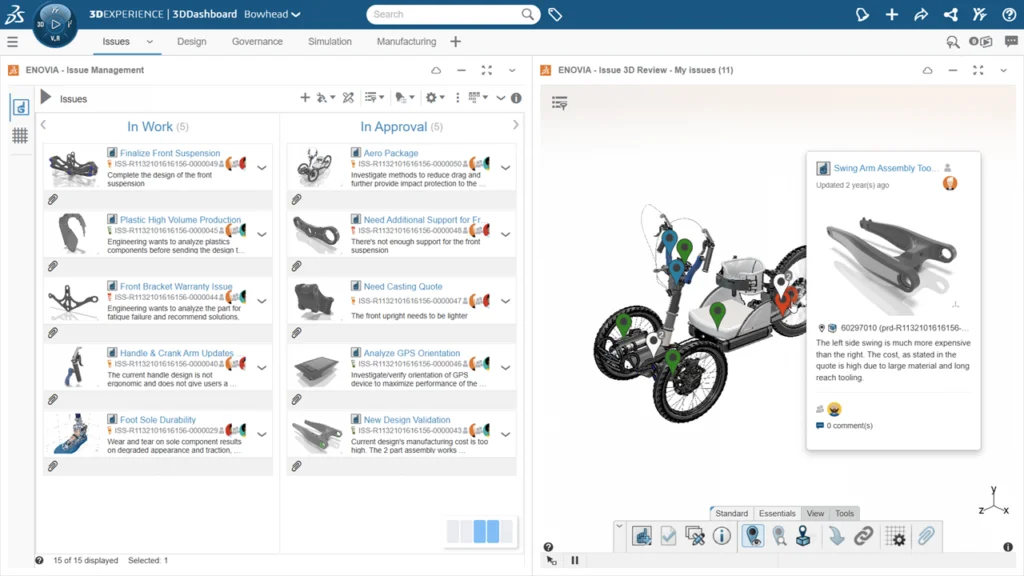The image size is (1024, 576).
Task: Click green pin on vehicle seat
Action: (718, 313)
